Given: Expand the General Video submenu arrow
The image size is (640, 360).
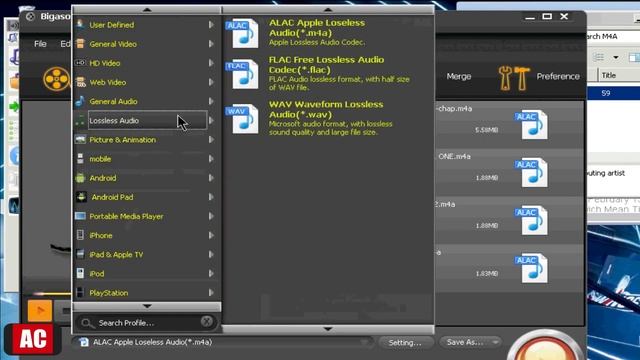Looking at the screenshot, I should click(x=211, y=44).
